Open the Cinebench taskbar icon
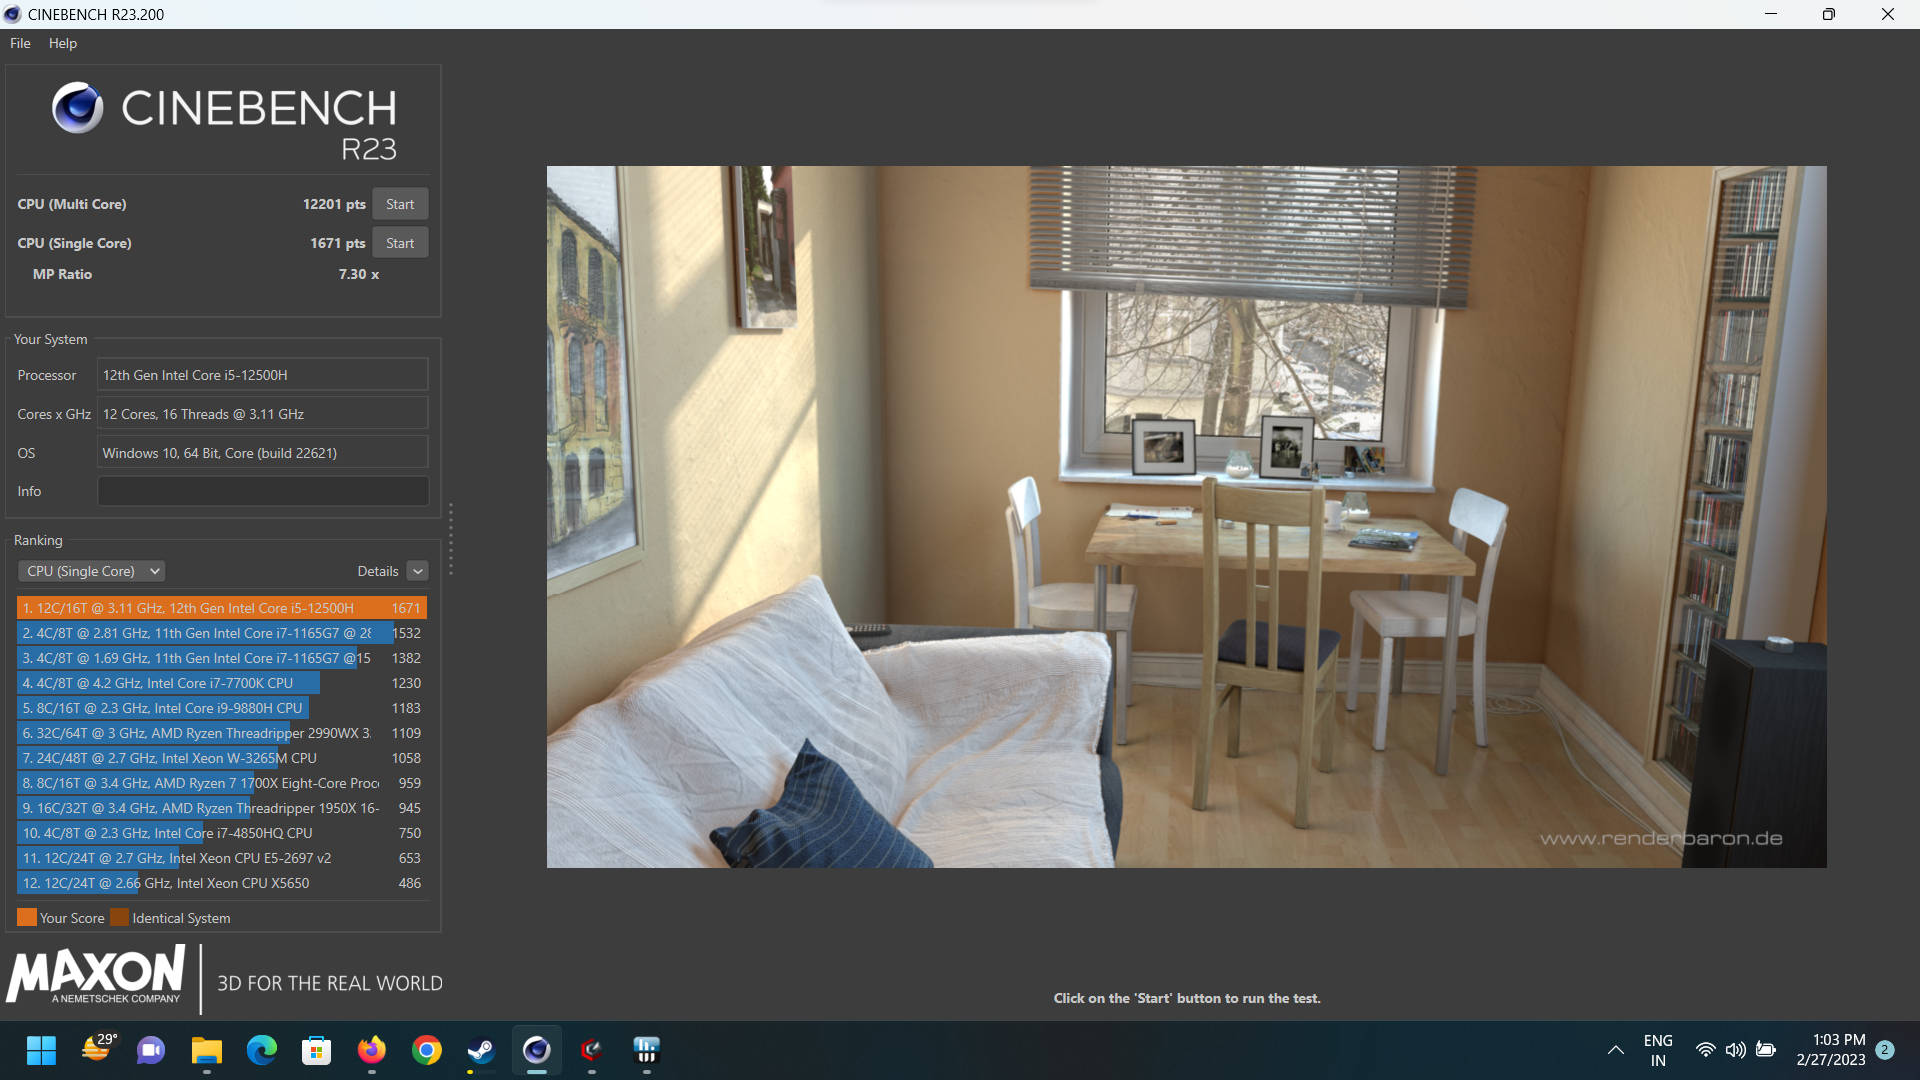1920x1080 pixels. click(537, 1050)
